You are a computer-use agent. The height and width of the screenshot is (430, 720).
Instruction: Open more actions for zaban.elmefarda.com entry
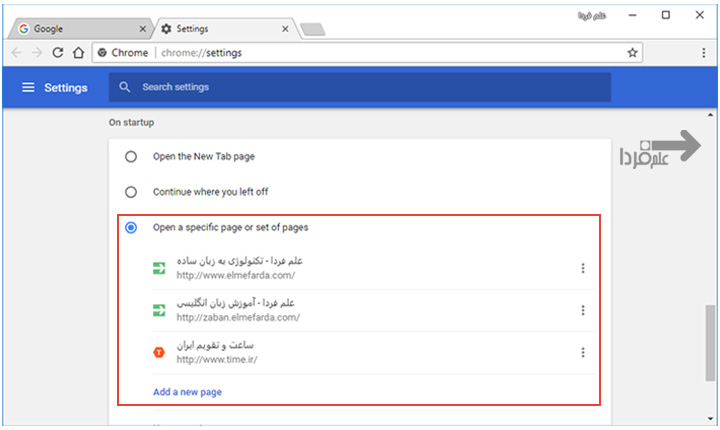coord(582,310)
